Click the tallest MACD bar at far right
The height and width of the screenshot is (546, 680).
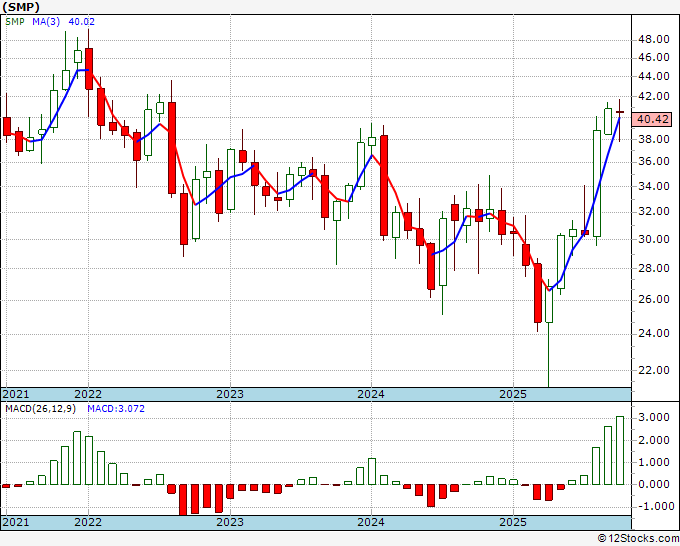coord(620,451)
